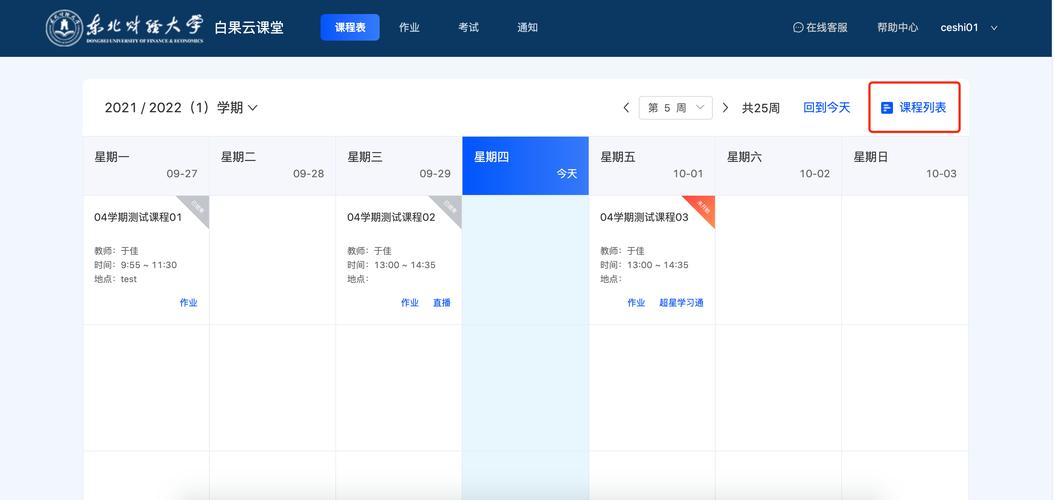The width and height of the screenshot is (1054, 500).
Task: Open 超星学习通 link on Friday course
Action: [681, 303]
